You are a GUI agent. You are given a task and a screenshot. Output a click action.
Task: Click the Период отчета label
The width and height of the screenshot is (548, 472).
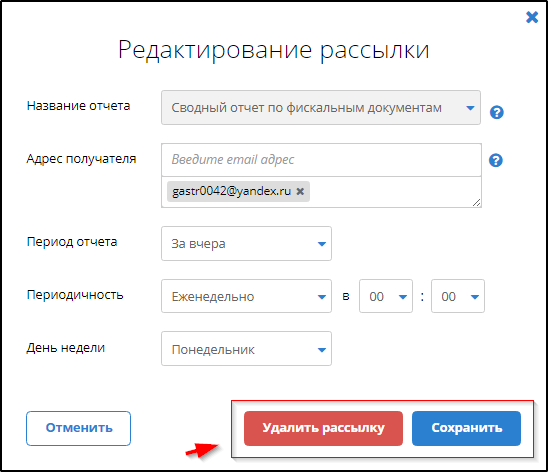coord(72,242)
